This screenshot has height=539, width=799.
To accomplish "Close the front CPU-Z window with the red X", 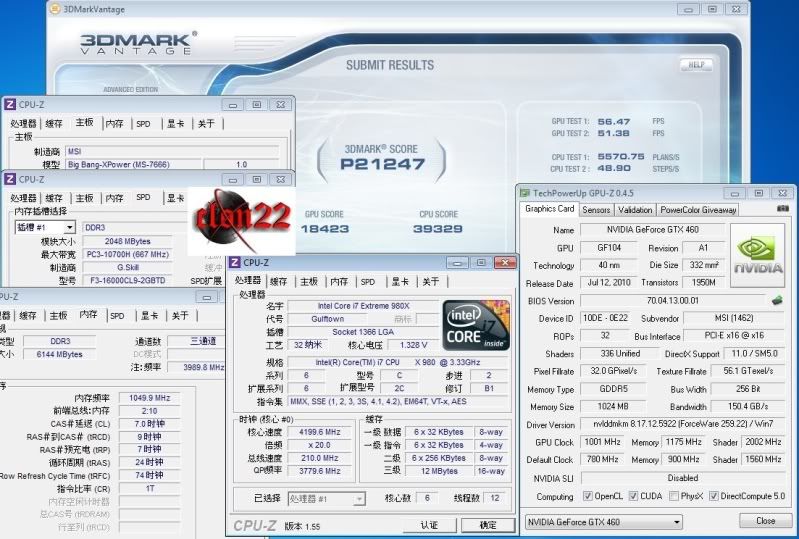I will [505, 262].
